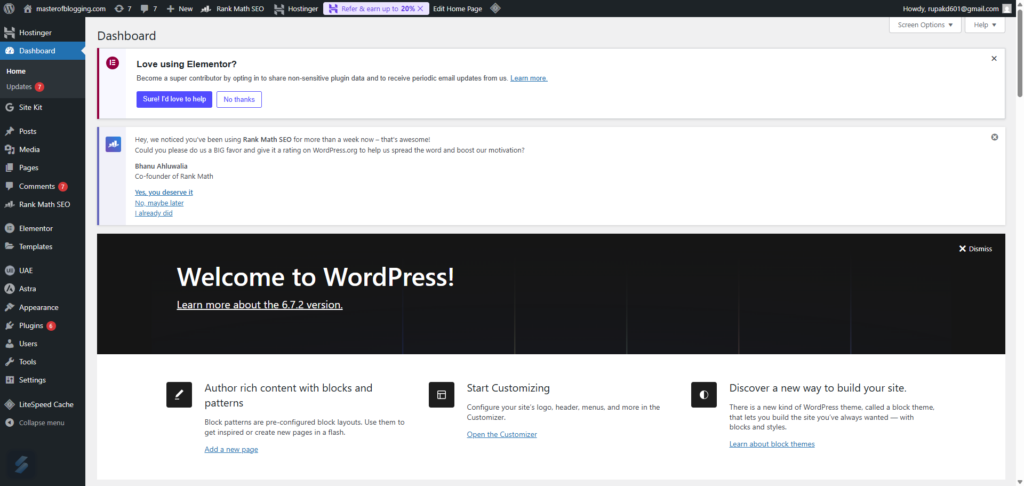Click Add a new page link

[231, 449]
